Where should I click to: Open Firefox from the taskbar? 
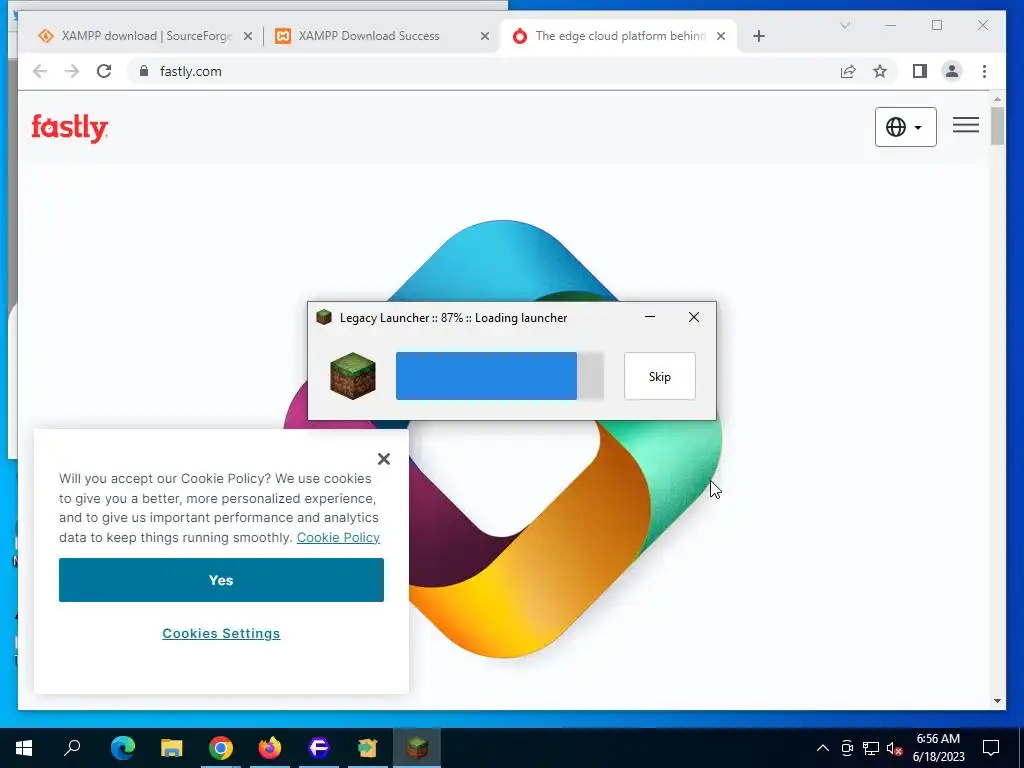point(270,748)
